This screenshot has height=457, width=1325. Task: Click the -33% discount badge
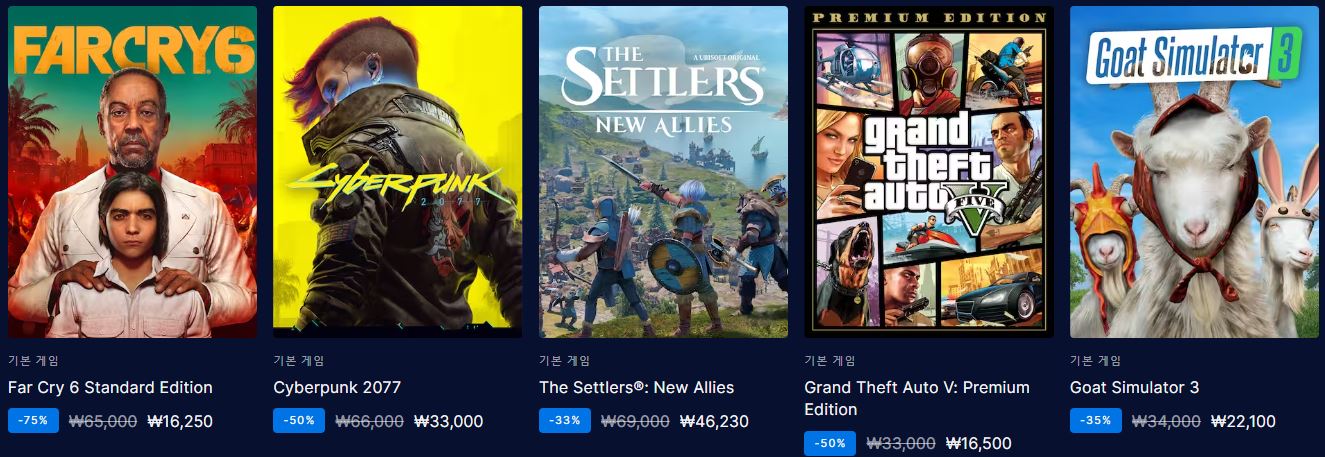tap(565, 421)
